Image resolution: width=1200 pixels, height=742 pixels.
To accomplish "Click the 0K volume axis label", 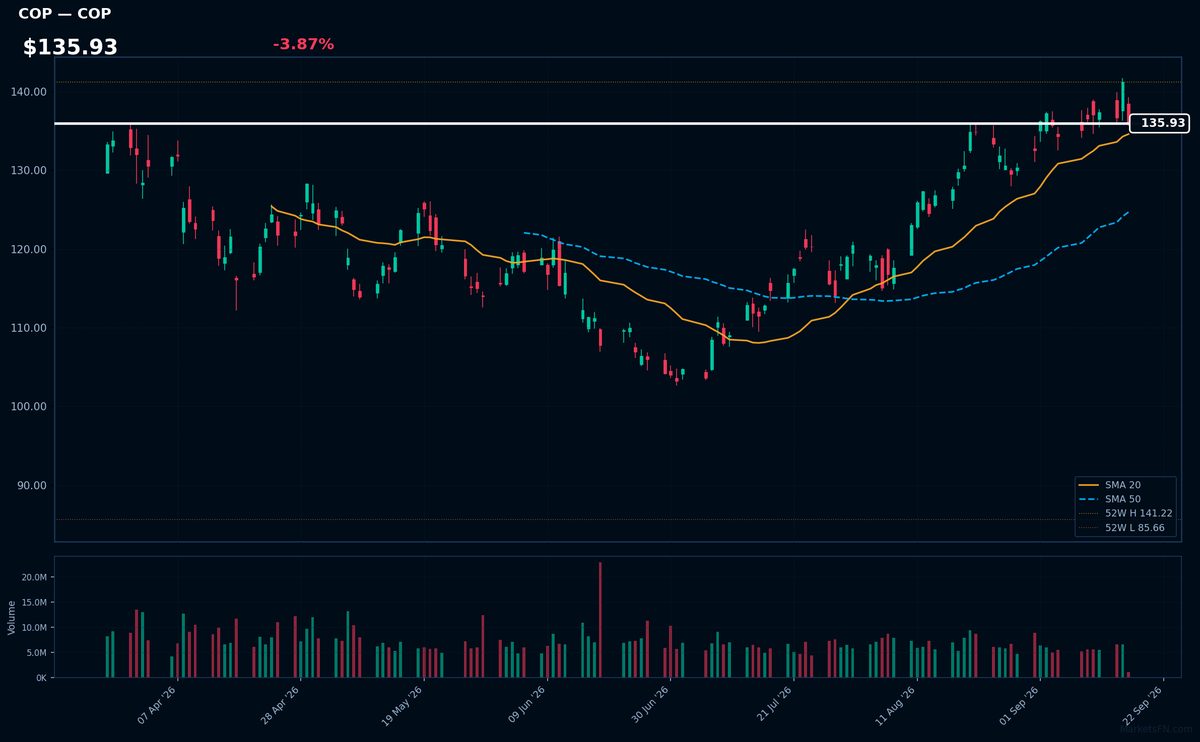I will tap(41, 678).
